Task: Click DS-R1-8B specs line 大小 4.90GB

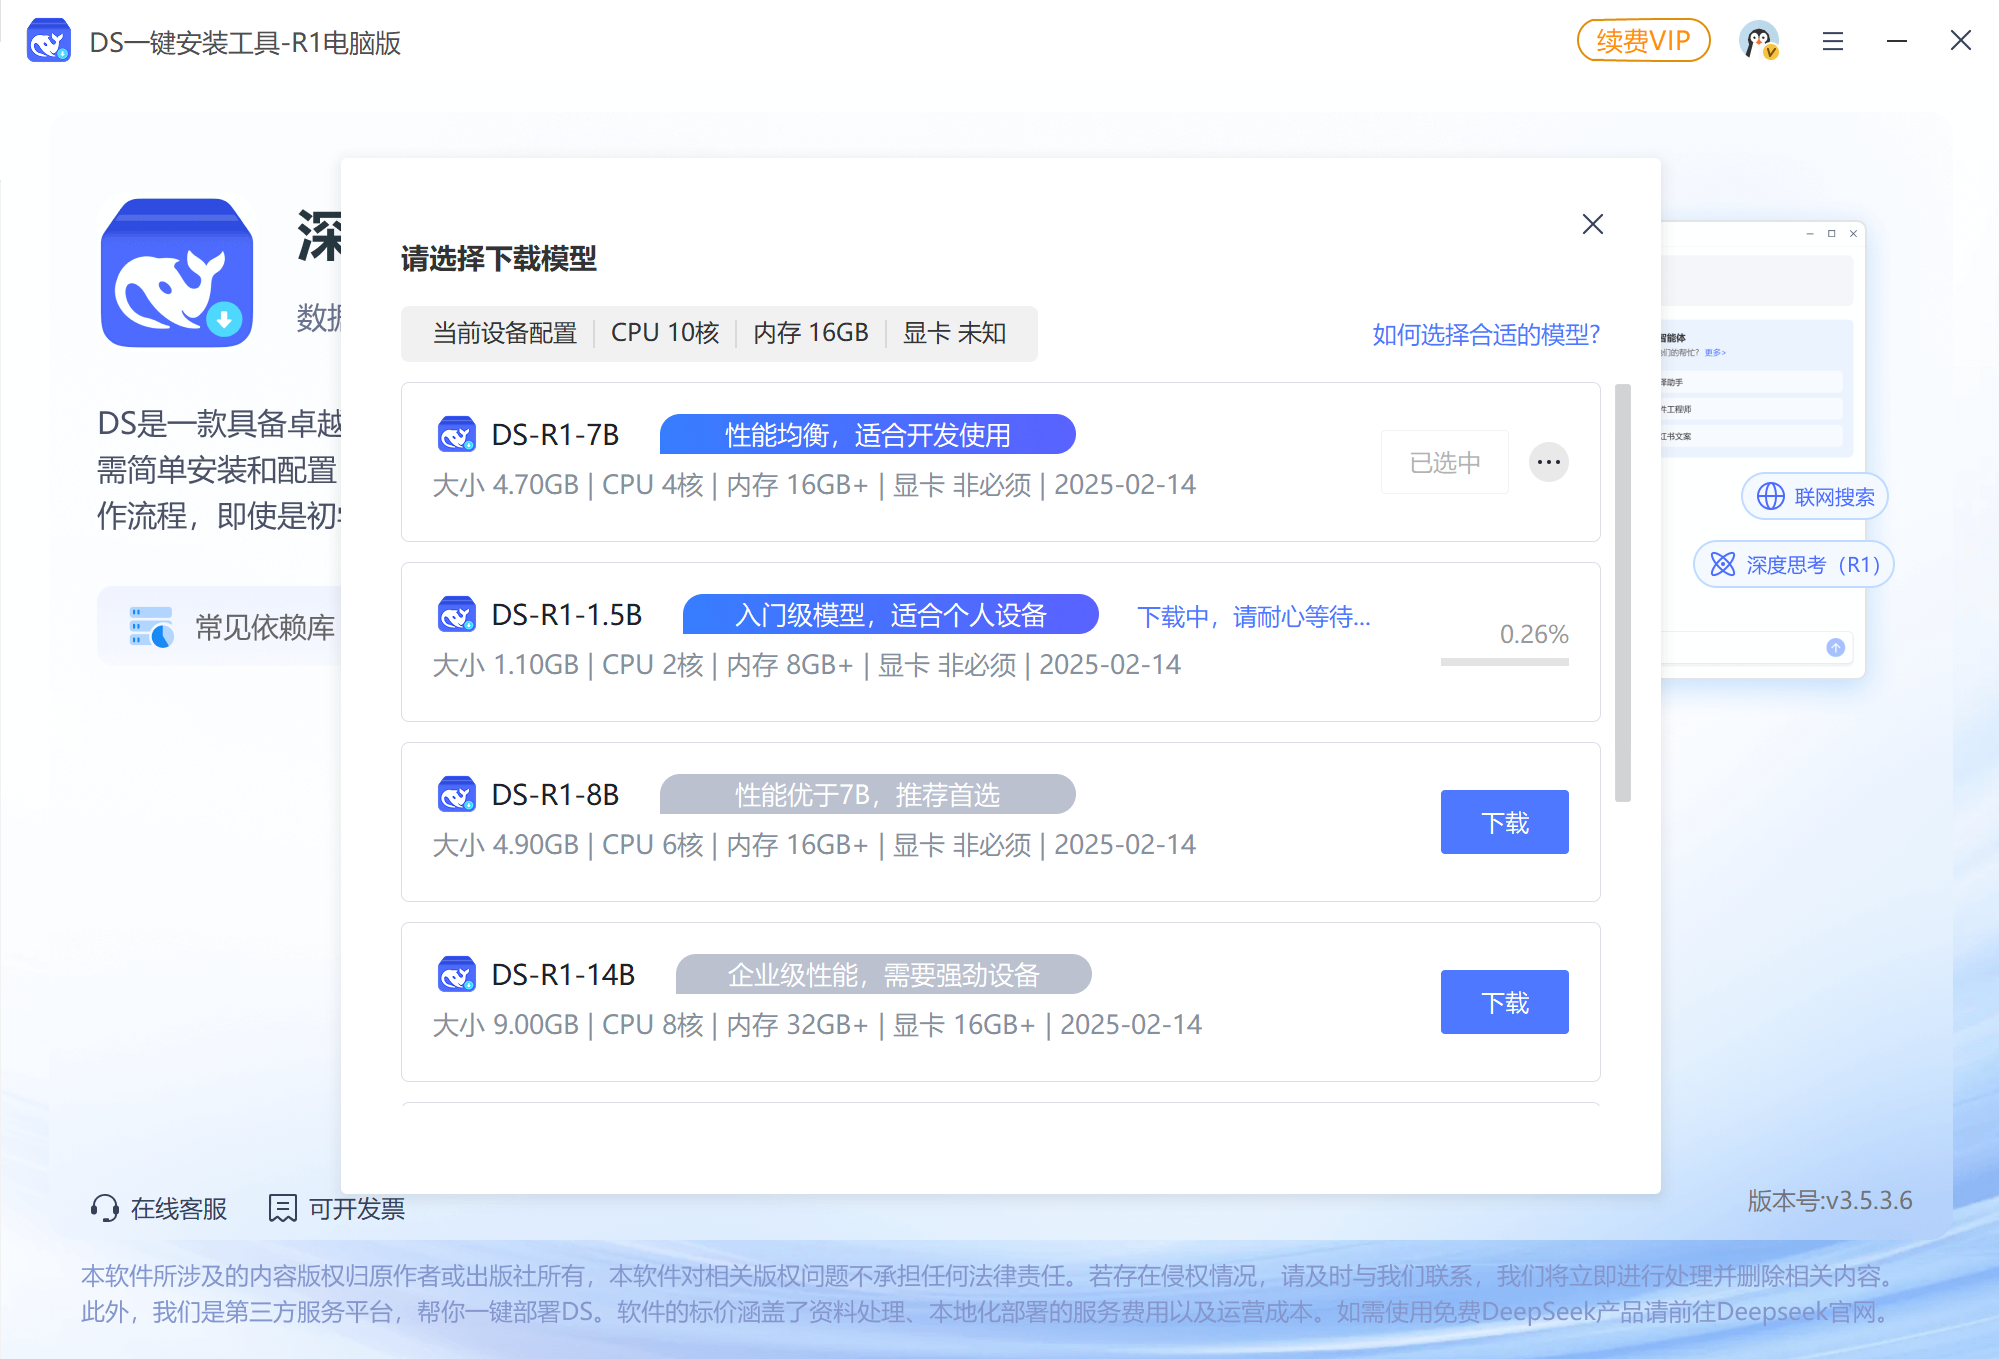Action: pyautogui.click(x=814, y=845)
